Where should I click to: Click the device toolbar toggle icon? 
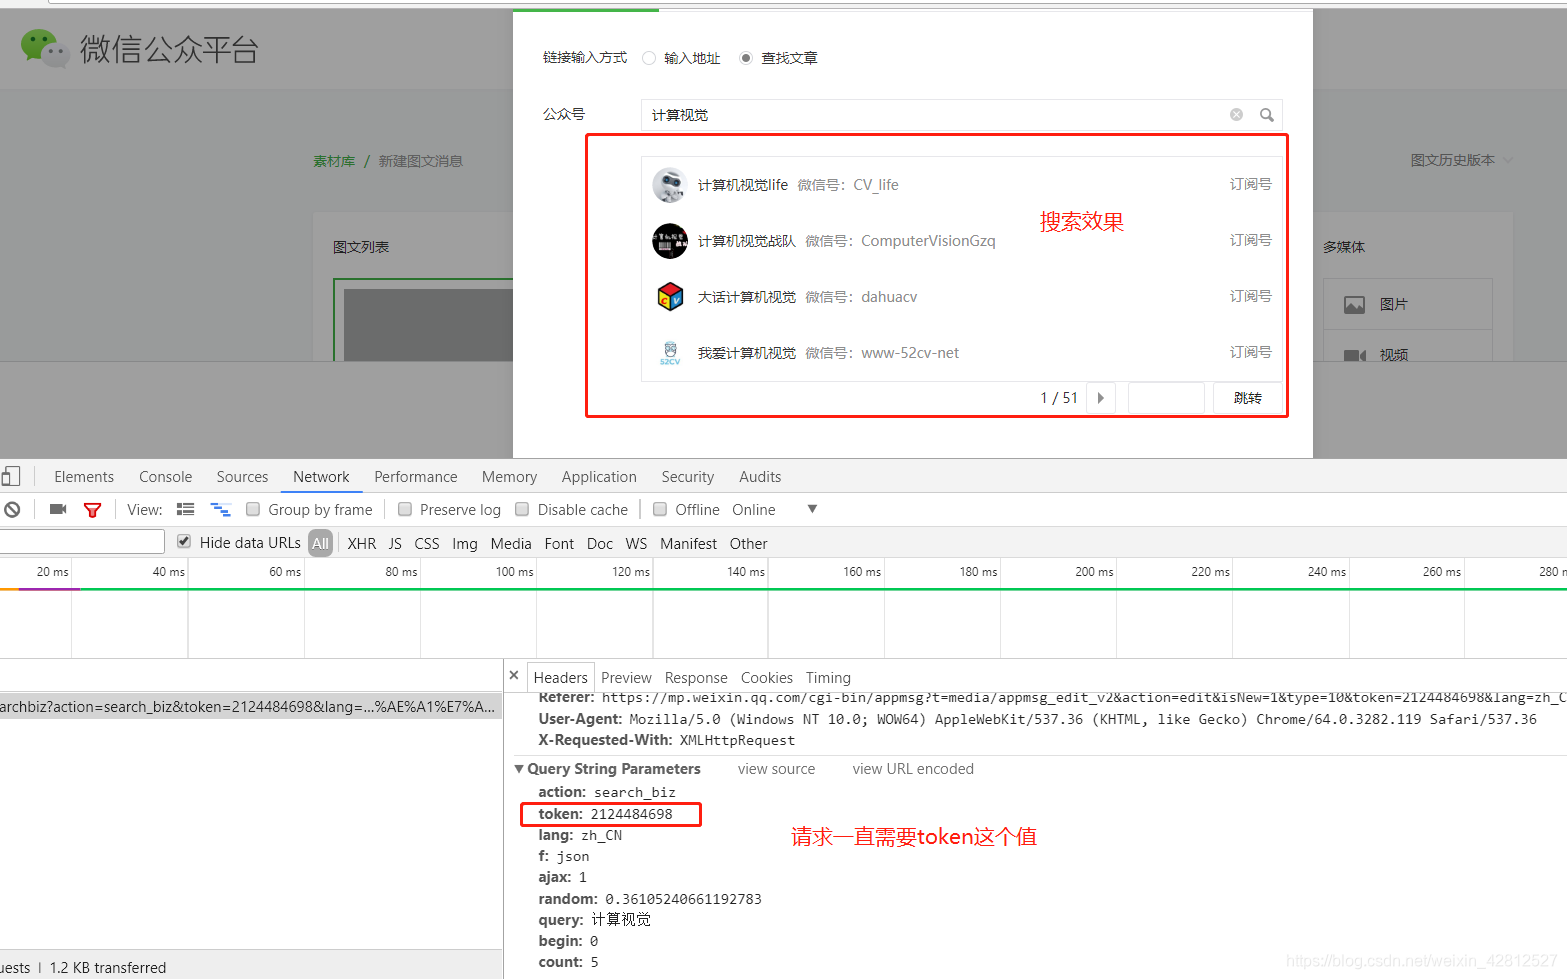pyautogui.click(x=11, y=476)
